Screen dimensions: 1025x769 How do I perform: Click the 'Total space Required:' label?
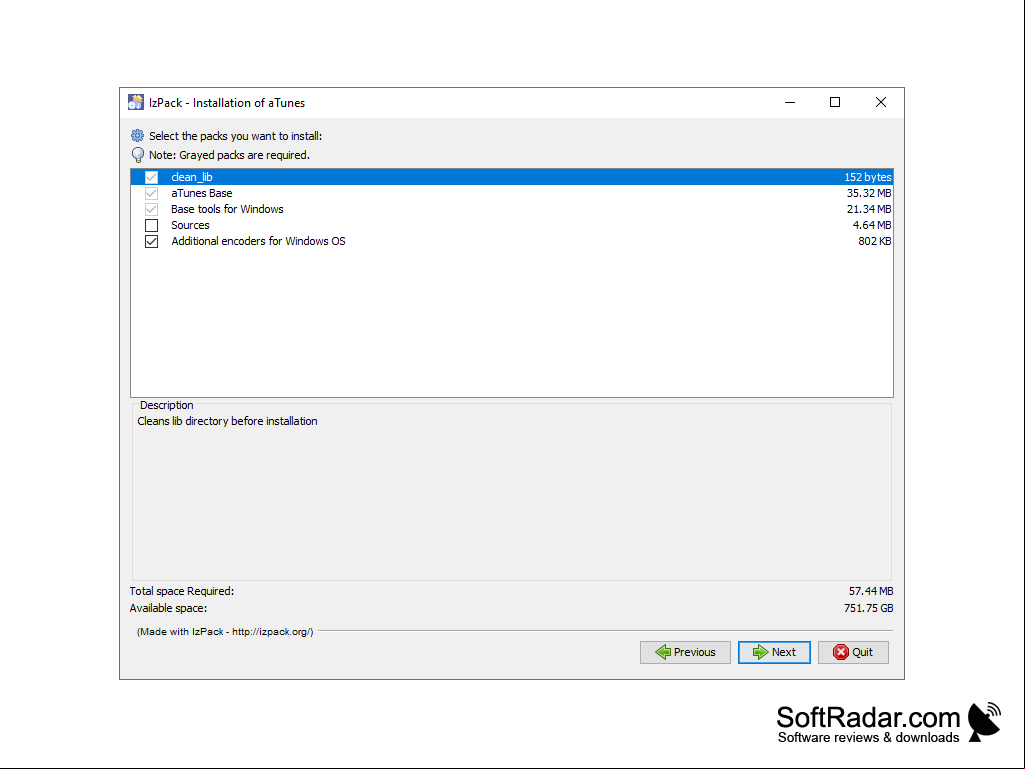tap(182, 591)
